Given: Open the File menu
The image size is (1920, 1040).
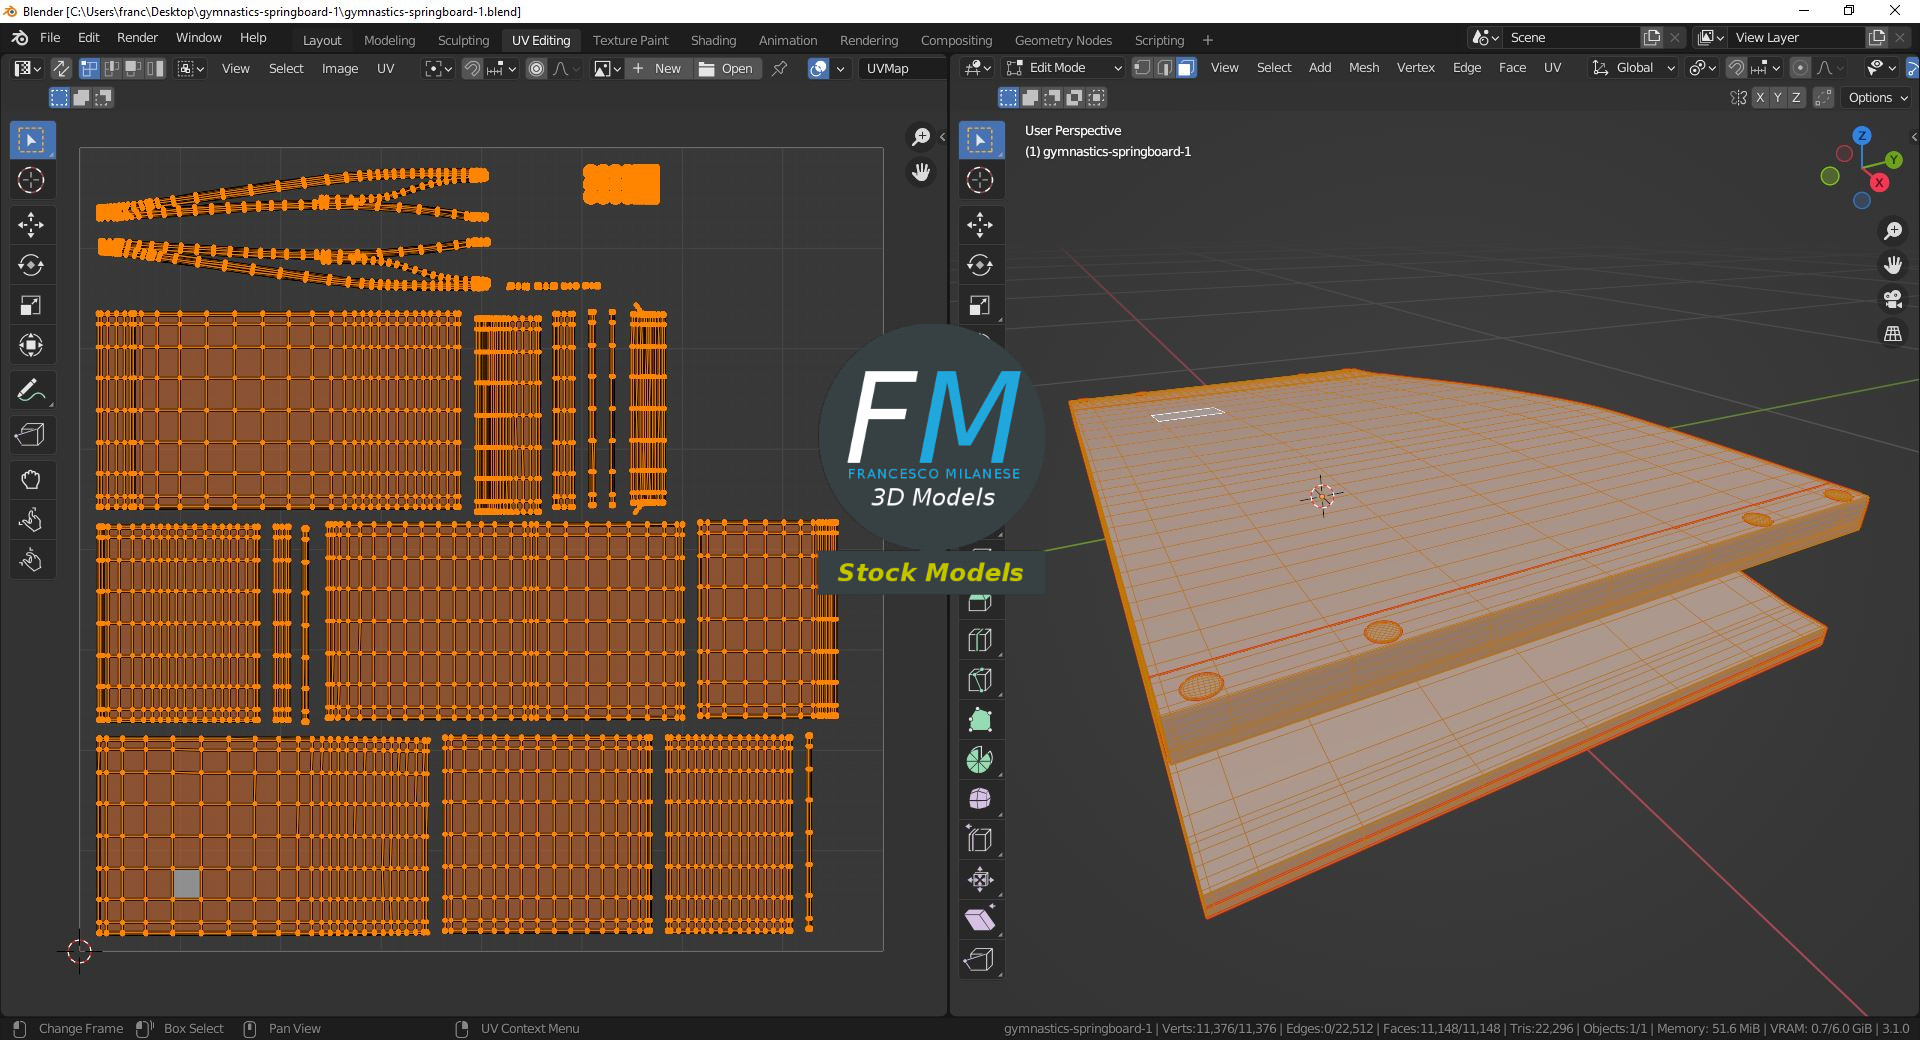Looking at the screenshot, I should click(50, 37).
